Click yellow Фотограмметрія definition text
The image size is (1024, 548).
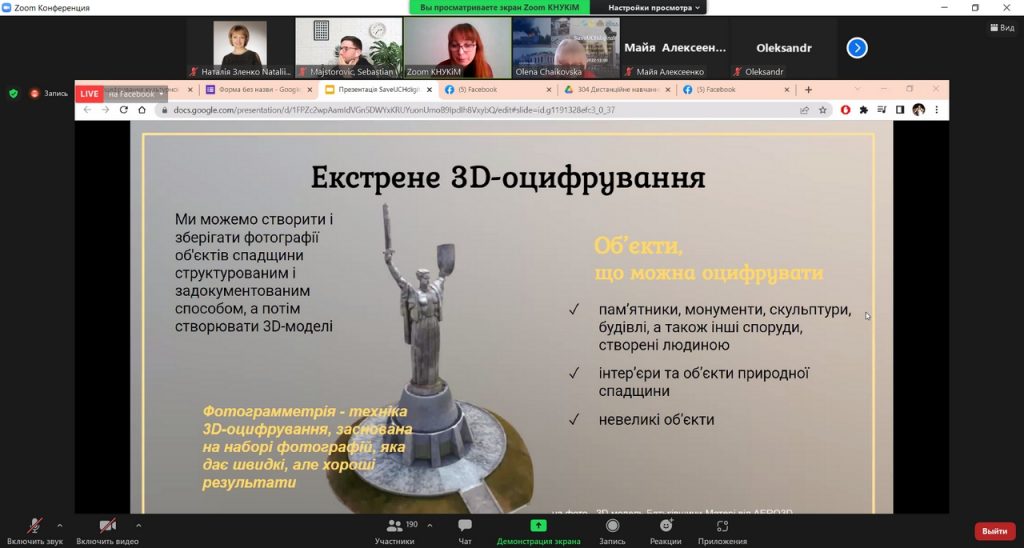click(x=307, y=447)
